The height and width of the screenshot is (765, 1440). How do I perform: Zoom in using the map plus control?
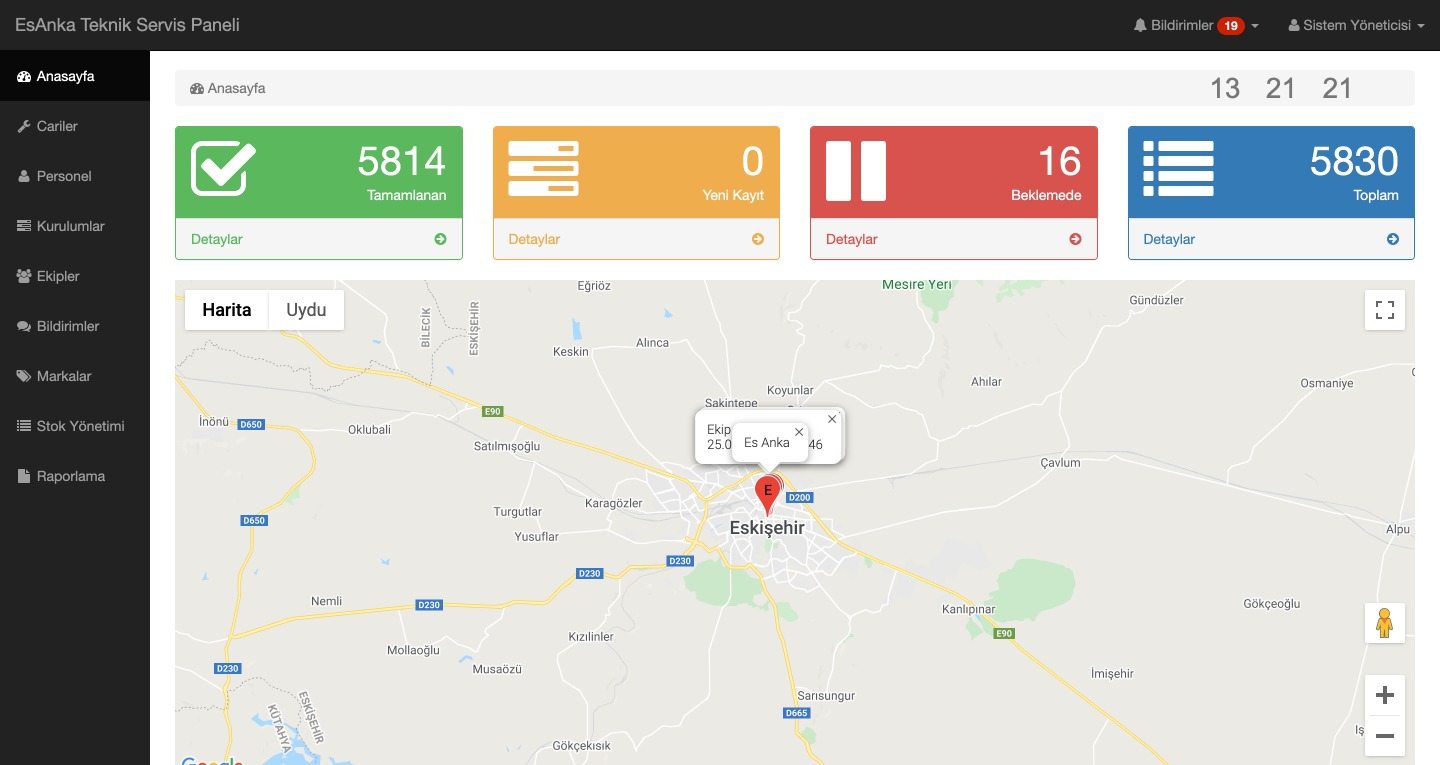coord(1385,694)
